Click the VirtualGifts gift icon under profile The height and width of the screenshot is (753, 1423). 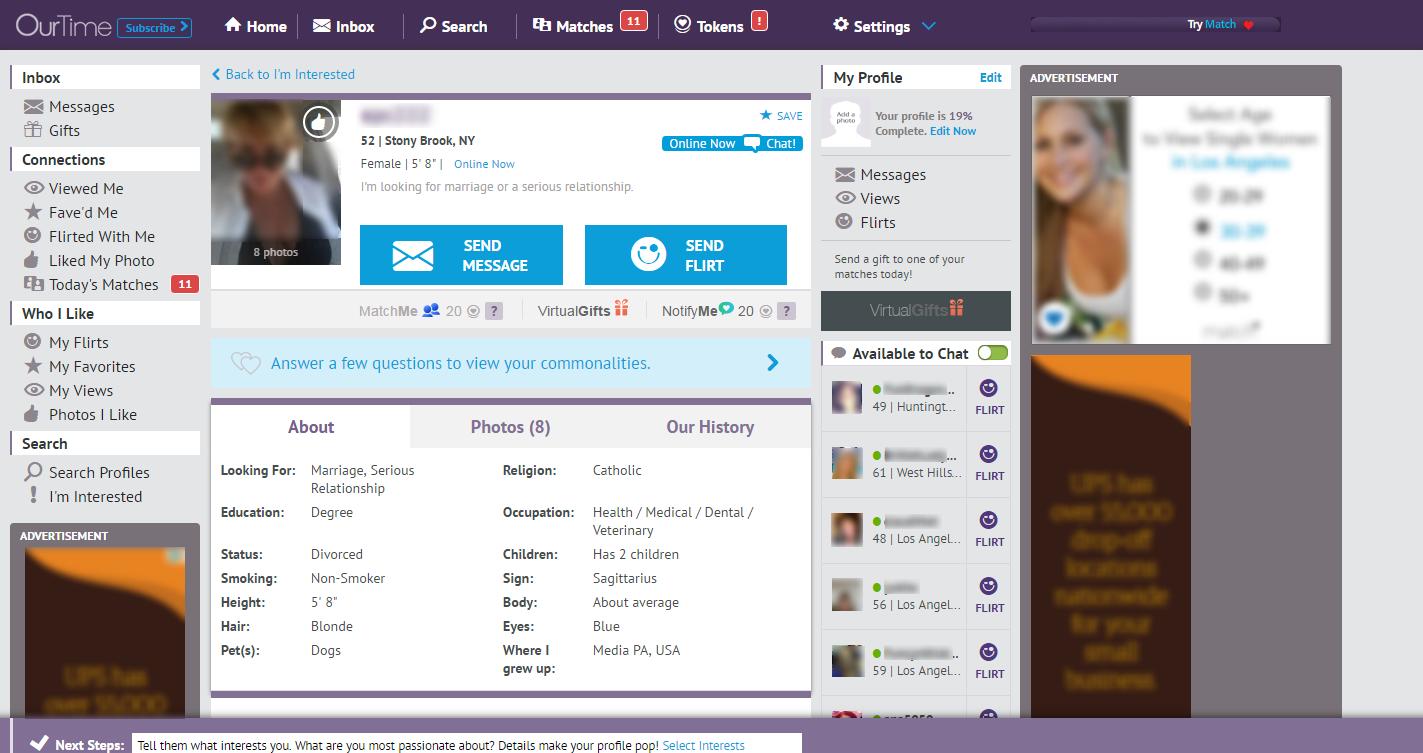pyautogui.click(x=622, y=309)
